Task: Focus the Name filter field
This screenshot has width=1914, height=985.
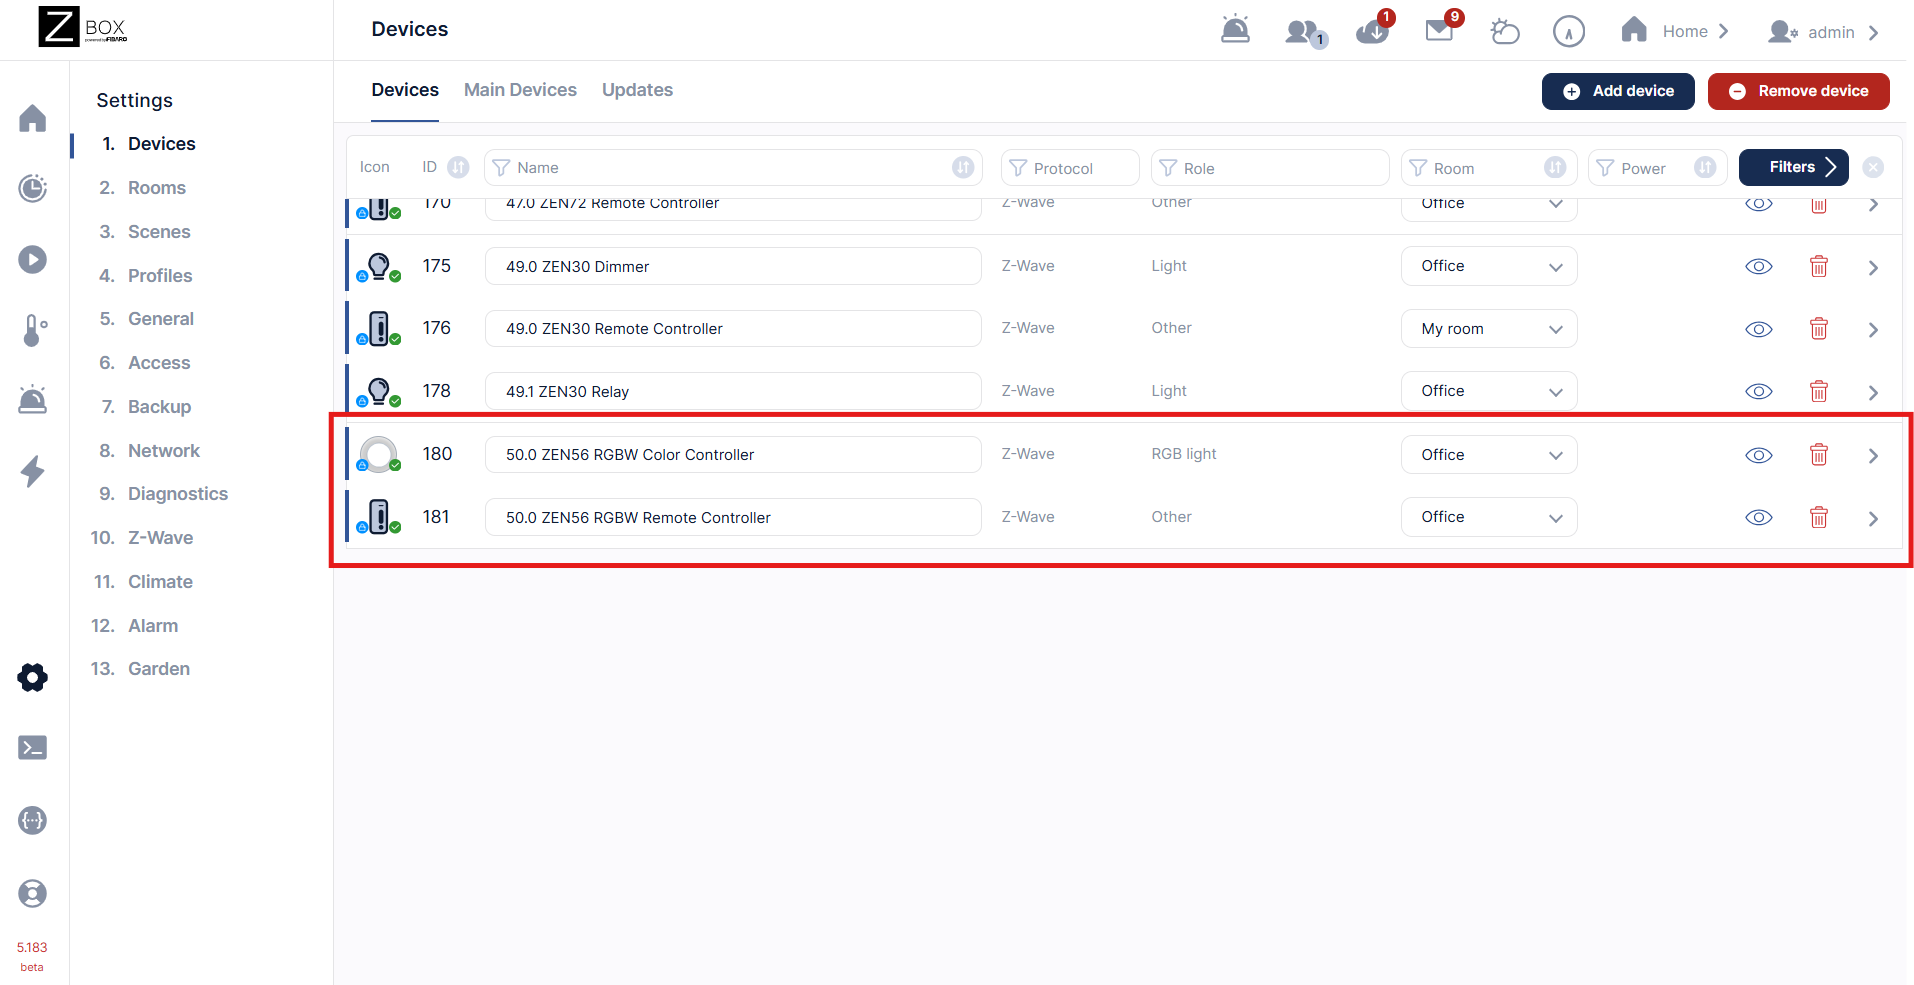Action: tap(733, 168)
